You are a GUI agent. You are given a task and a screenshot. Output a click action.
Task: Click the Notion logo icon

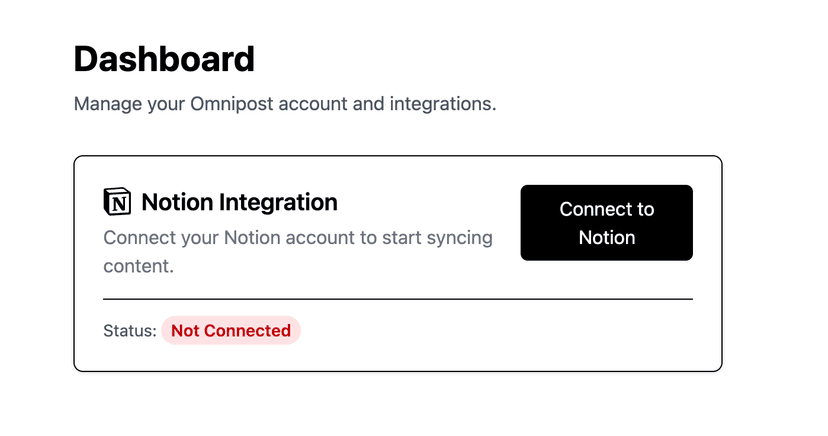pos(117,202)
